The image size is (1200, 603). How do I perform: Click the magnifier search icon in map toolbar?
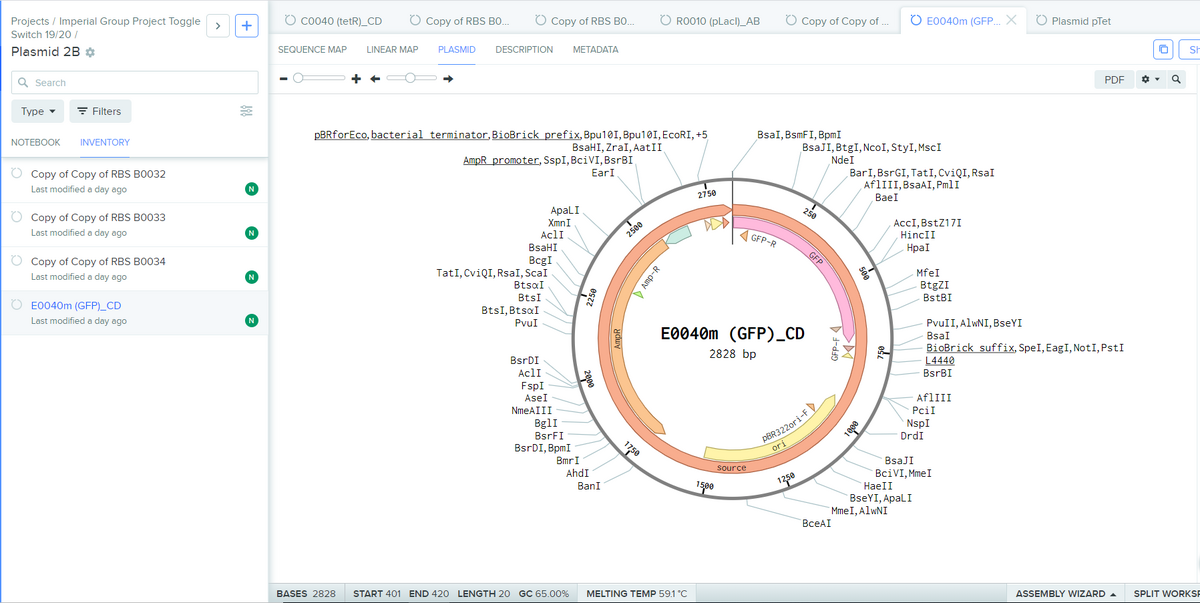click(1176, 79)
